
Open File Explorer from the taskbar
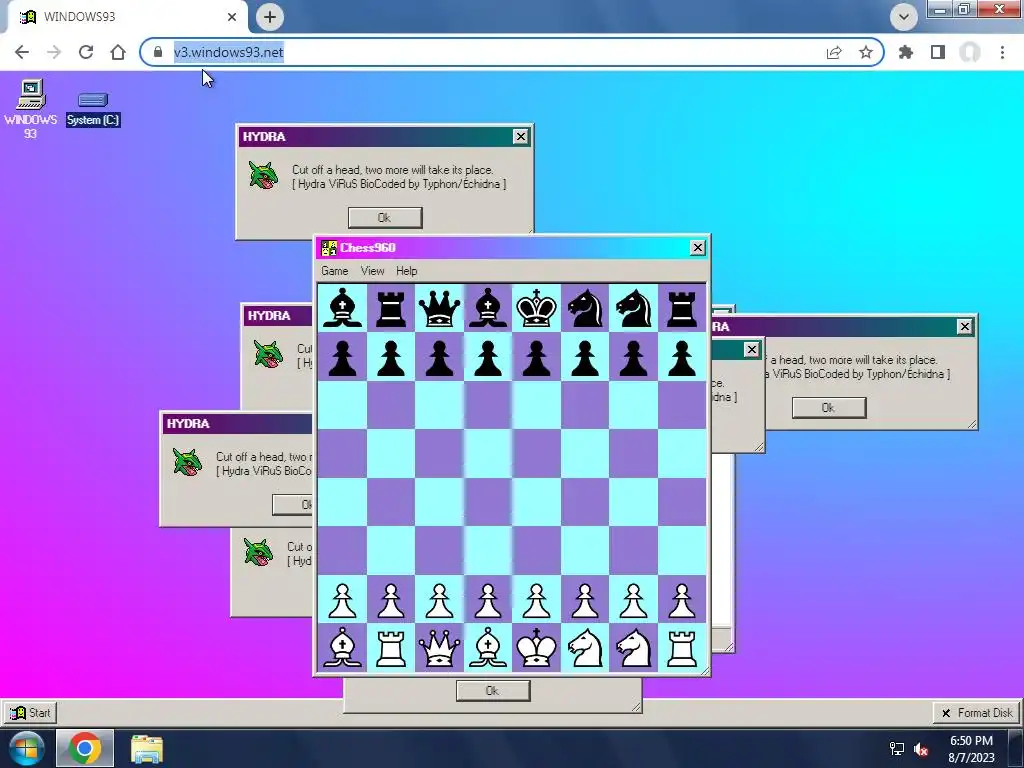[147, 749]
